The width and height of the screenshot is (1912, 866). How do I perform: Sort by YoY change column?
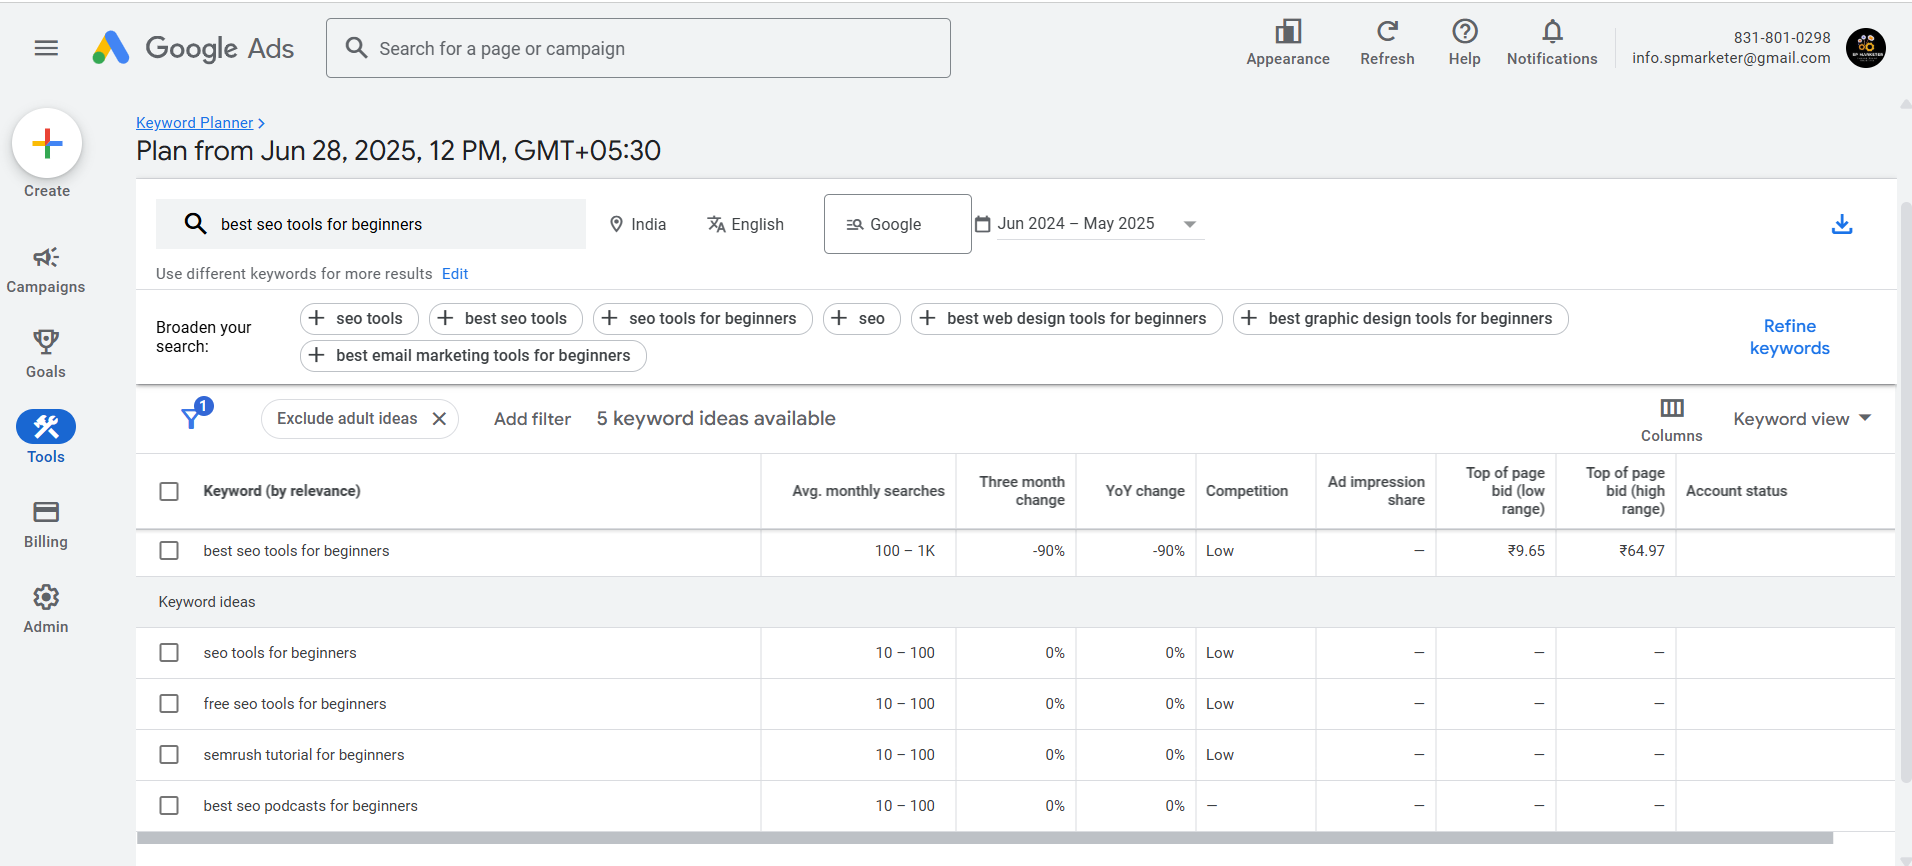click(1145, 491)
